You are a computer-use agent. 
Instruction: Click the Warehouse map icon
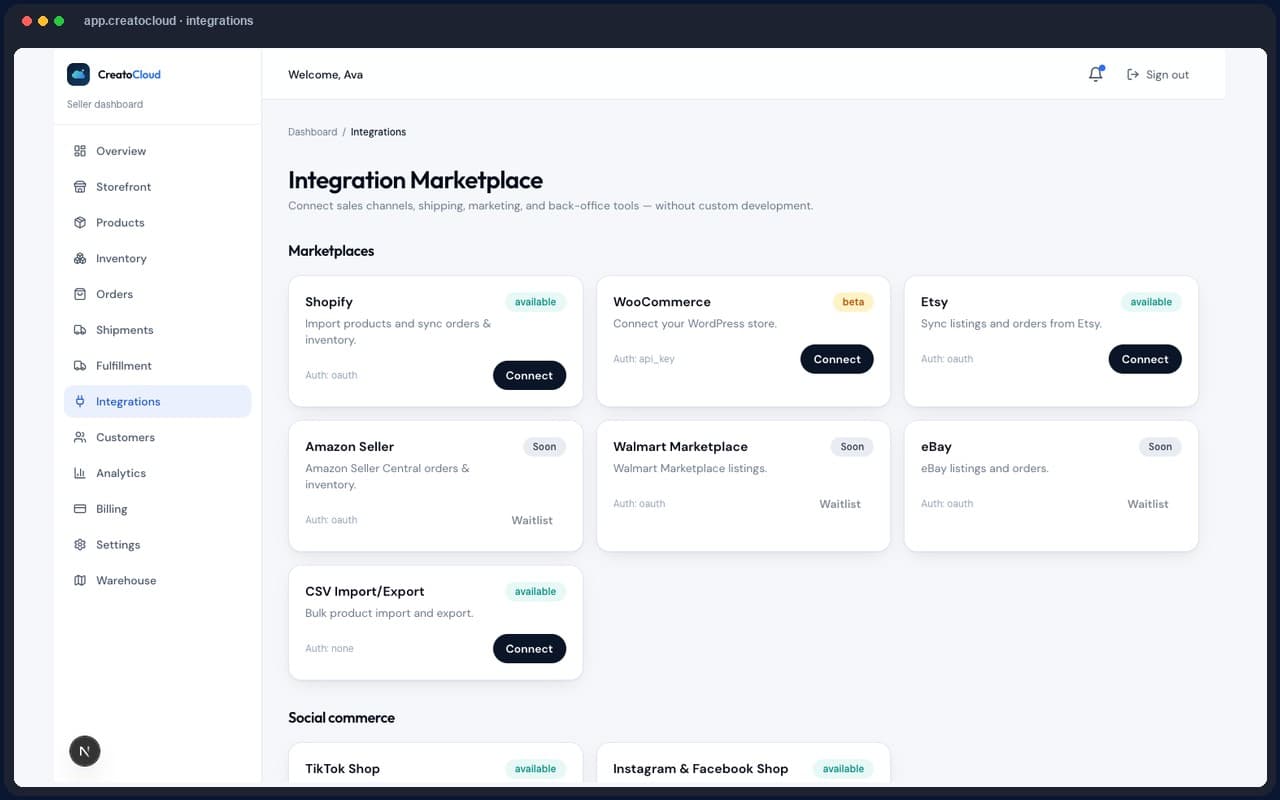[x=80, y=580]
